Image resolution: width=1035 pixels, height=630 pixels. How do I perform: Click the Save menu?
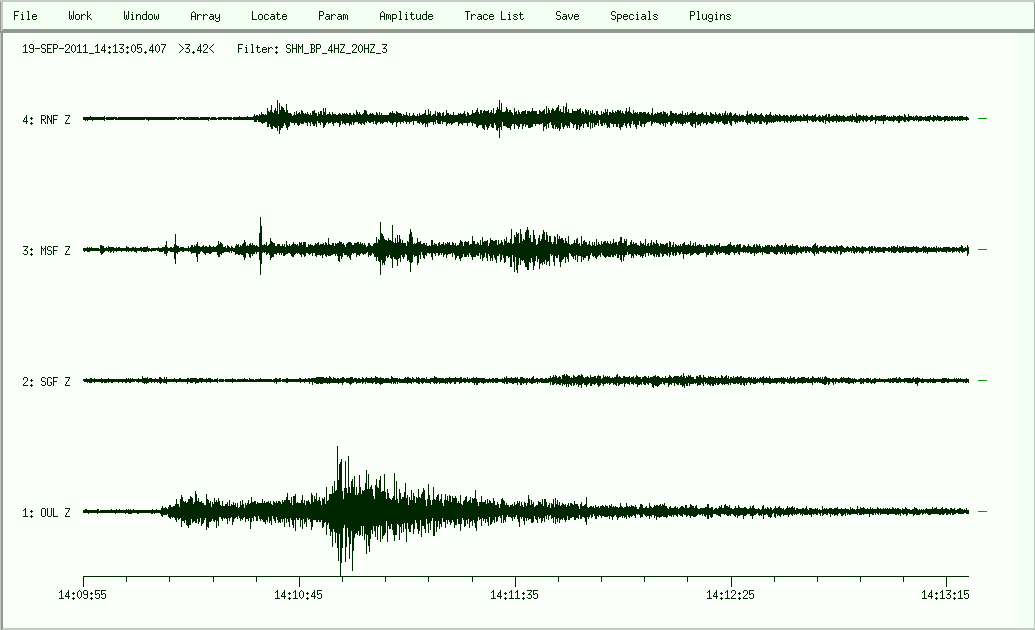(x=567, y=16)
